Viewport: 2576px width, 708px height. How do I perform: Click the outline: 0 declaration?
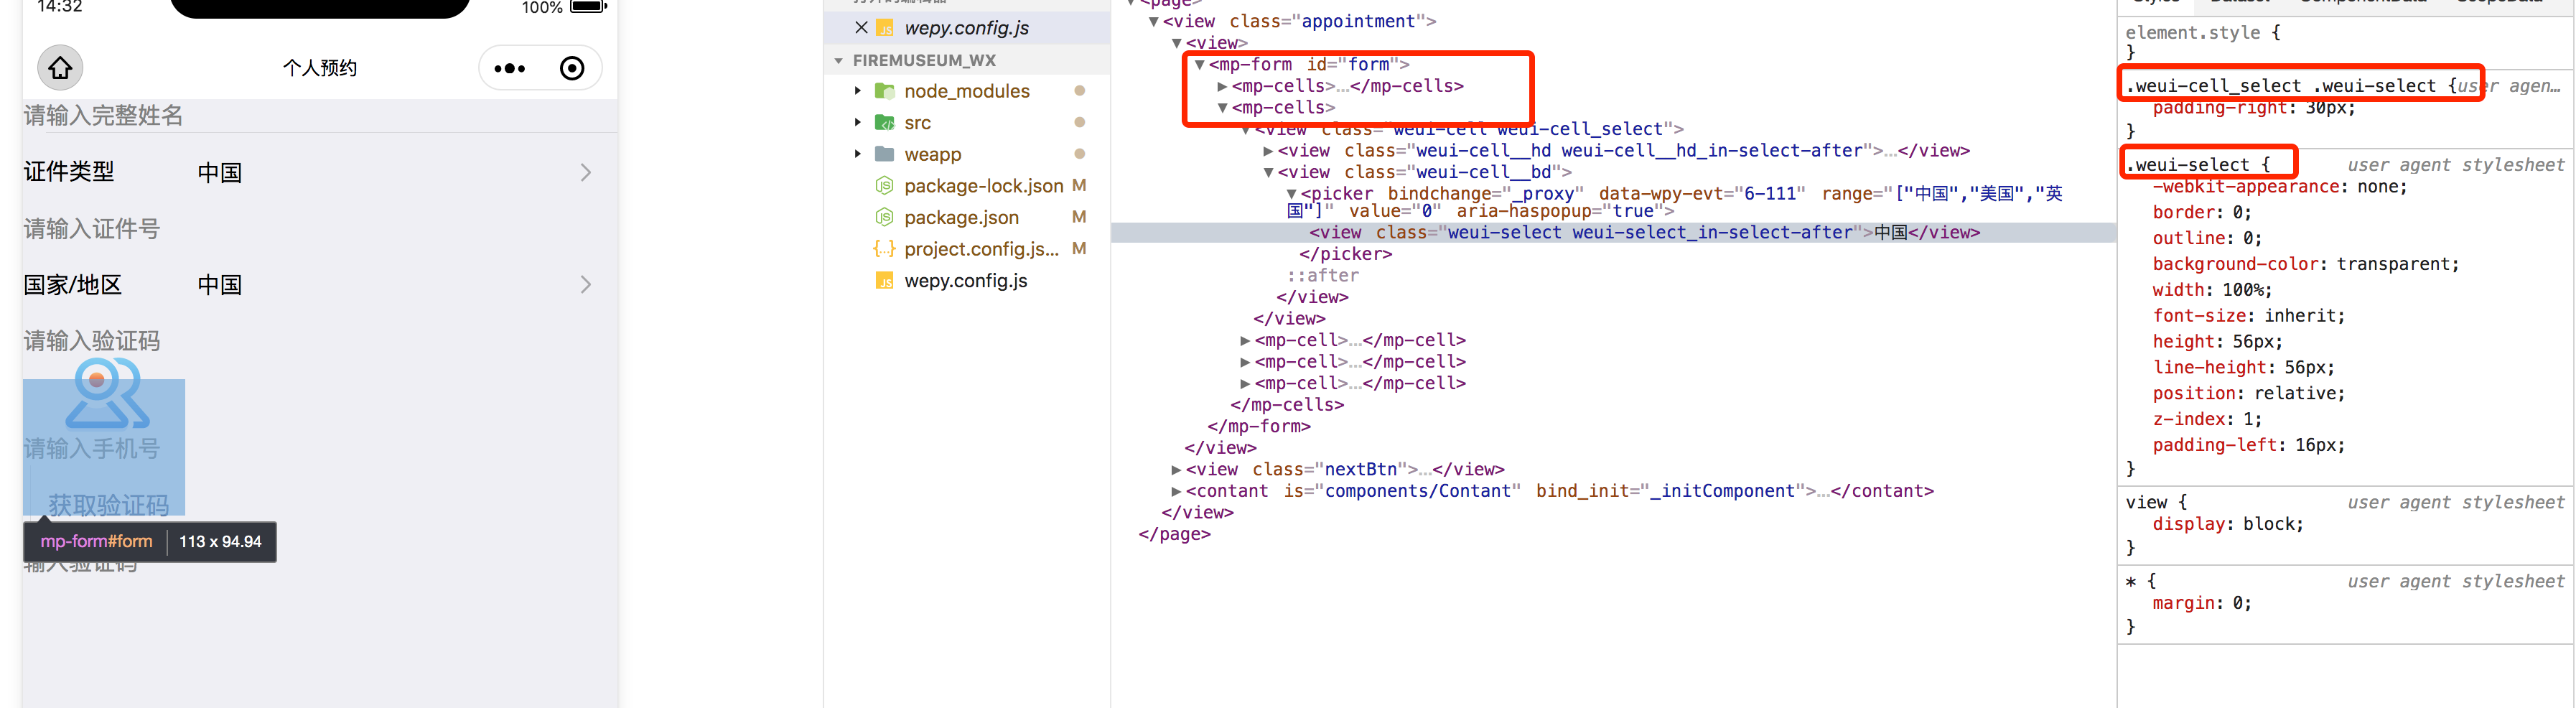coord(2207,239)
